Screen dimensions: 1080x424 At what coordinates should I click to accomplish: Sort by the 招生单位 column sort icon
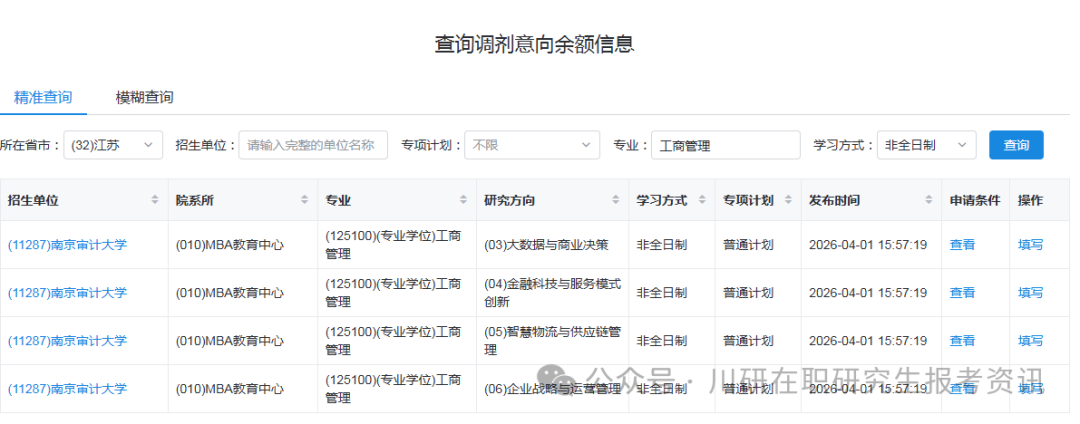click(154, 200)
